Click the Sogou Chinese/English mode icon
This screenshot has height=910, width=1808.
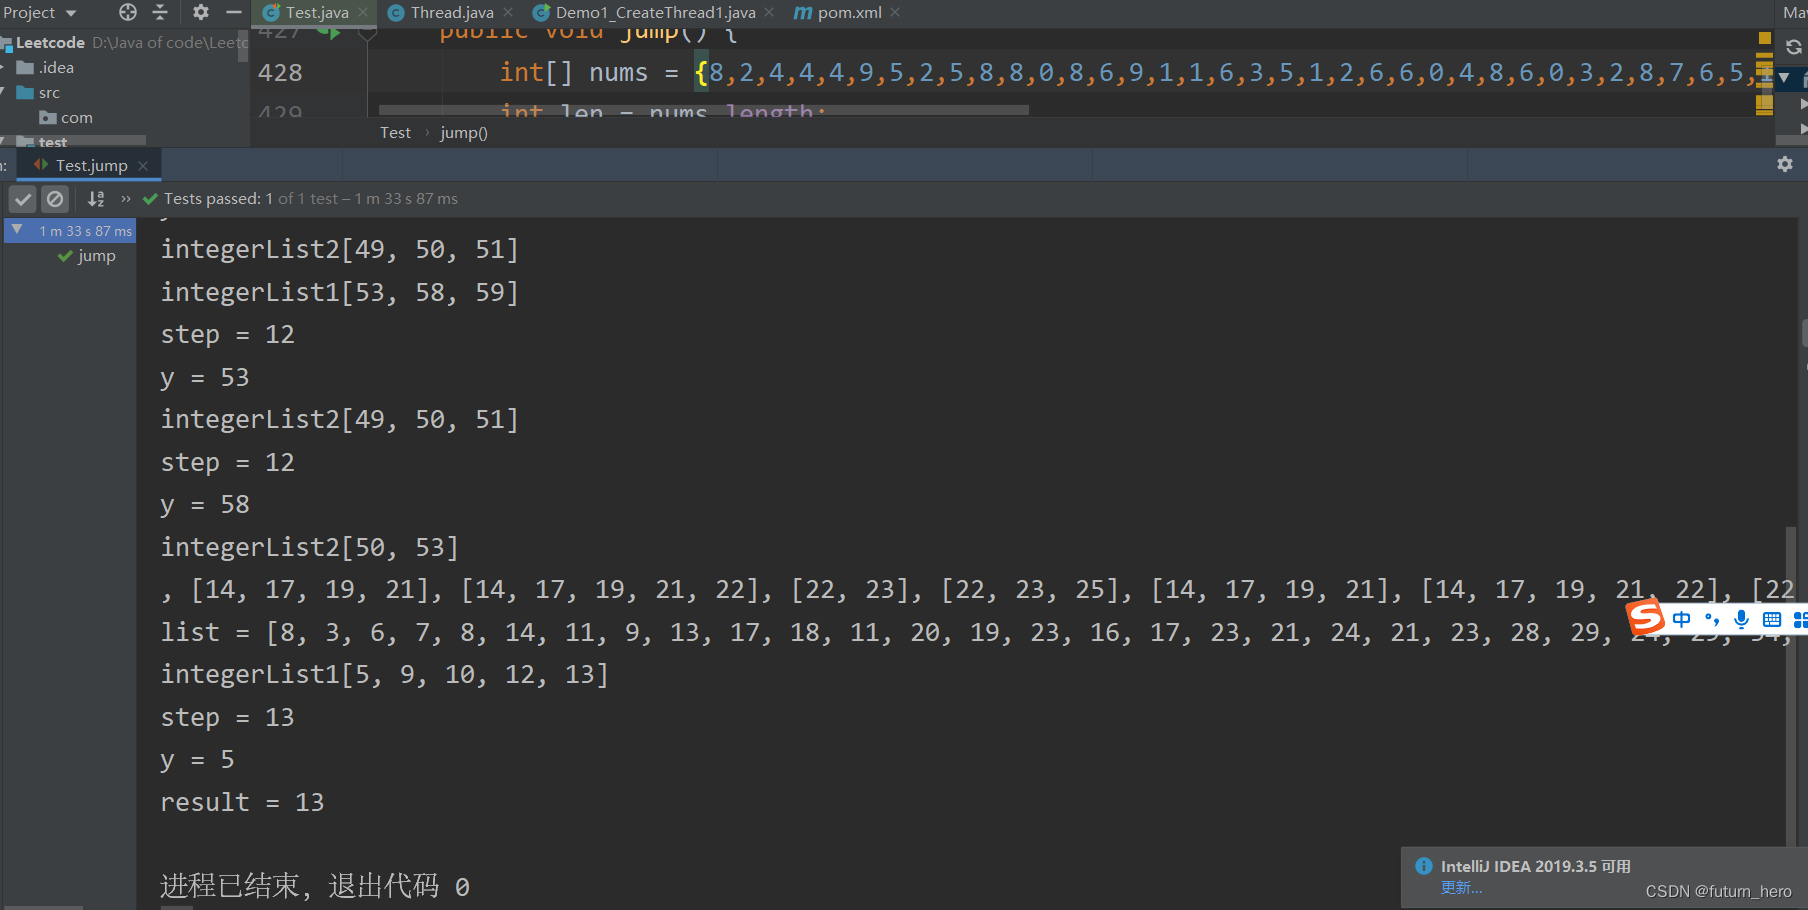(x=1681, y=620)
